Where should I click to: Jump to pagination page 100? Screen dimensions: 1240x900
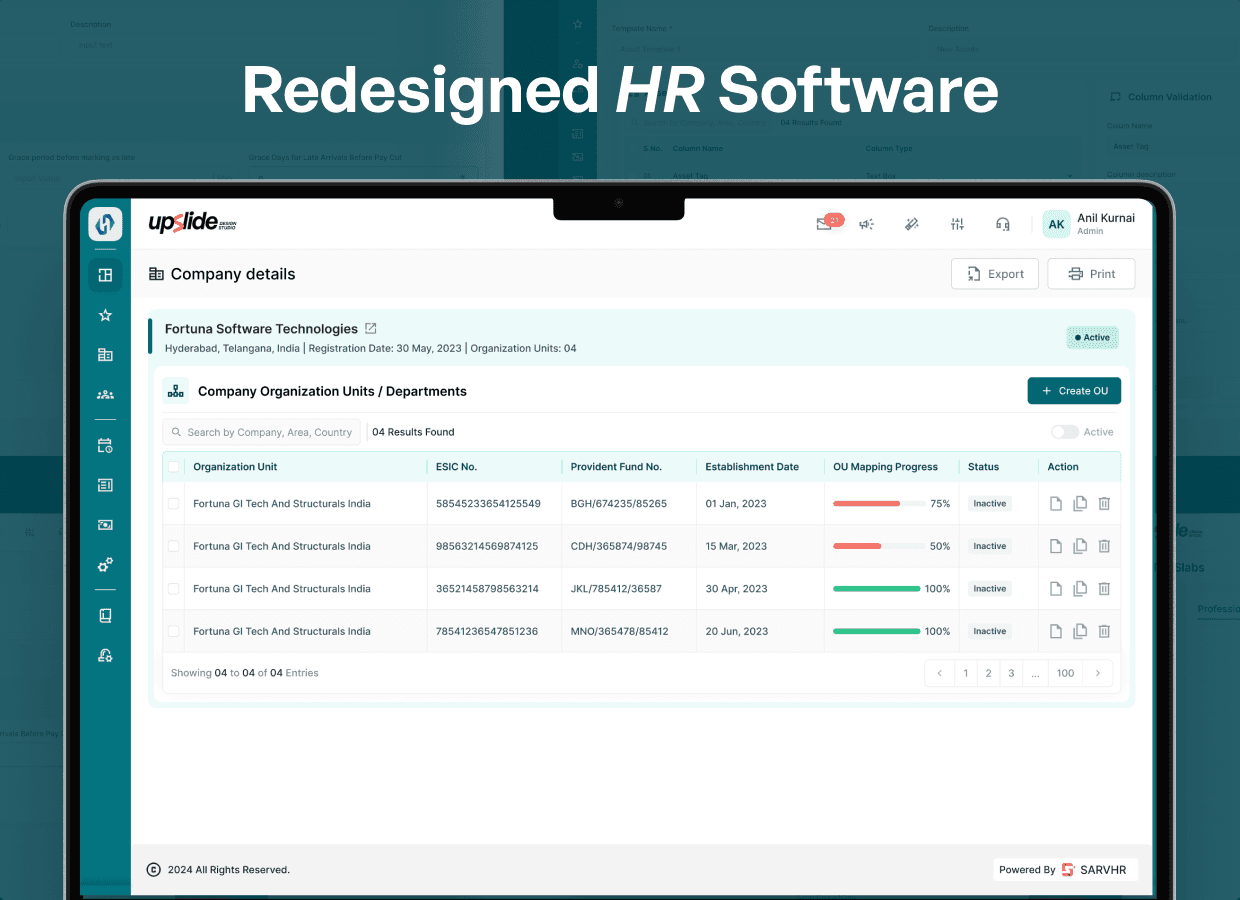coord(1066,673)
